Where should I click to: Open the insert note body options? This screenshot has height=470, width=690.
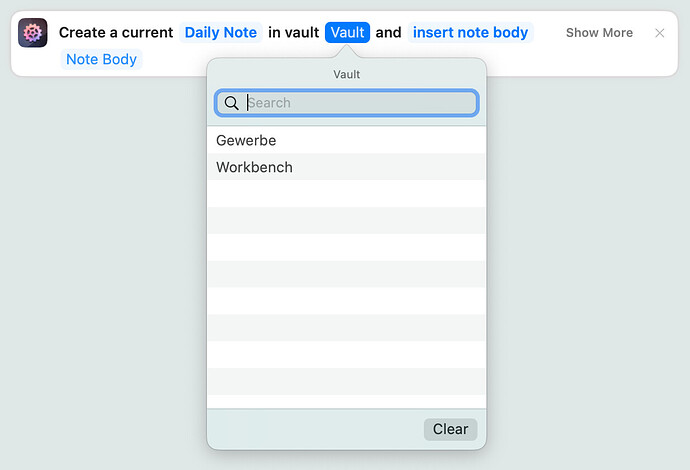click(x=470, y=33)
